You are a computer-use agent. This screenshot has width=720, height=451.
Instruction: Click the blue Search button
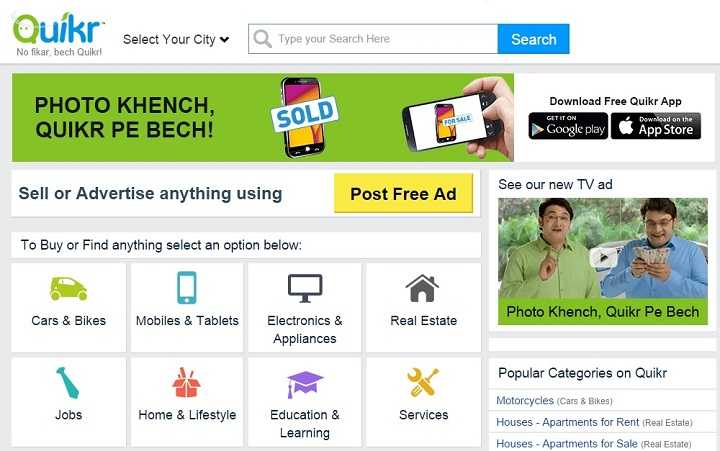(534, 39)
